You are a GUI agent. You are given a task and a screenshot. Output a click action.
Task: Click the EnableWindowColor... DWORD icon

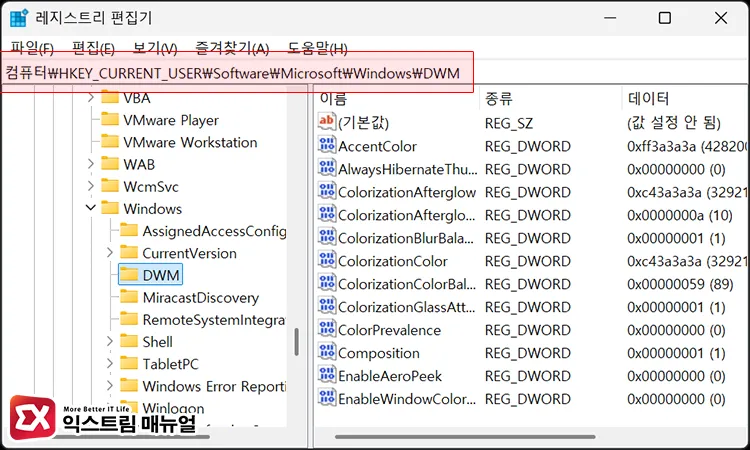pyautogui.click(x=327, y=397)
